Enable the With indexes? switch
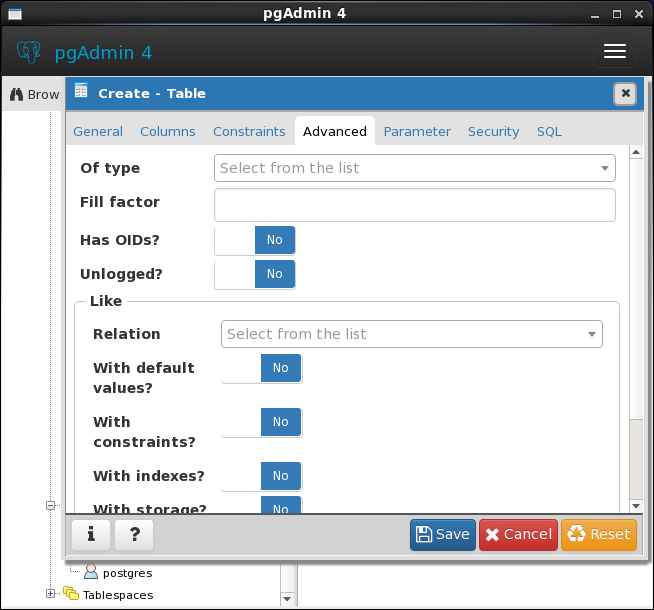The width and height of the screenshot is (654, 610). coord(261,476)
